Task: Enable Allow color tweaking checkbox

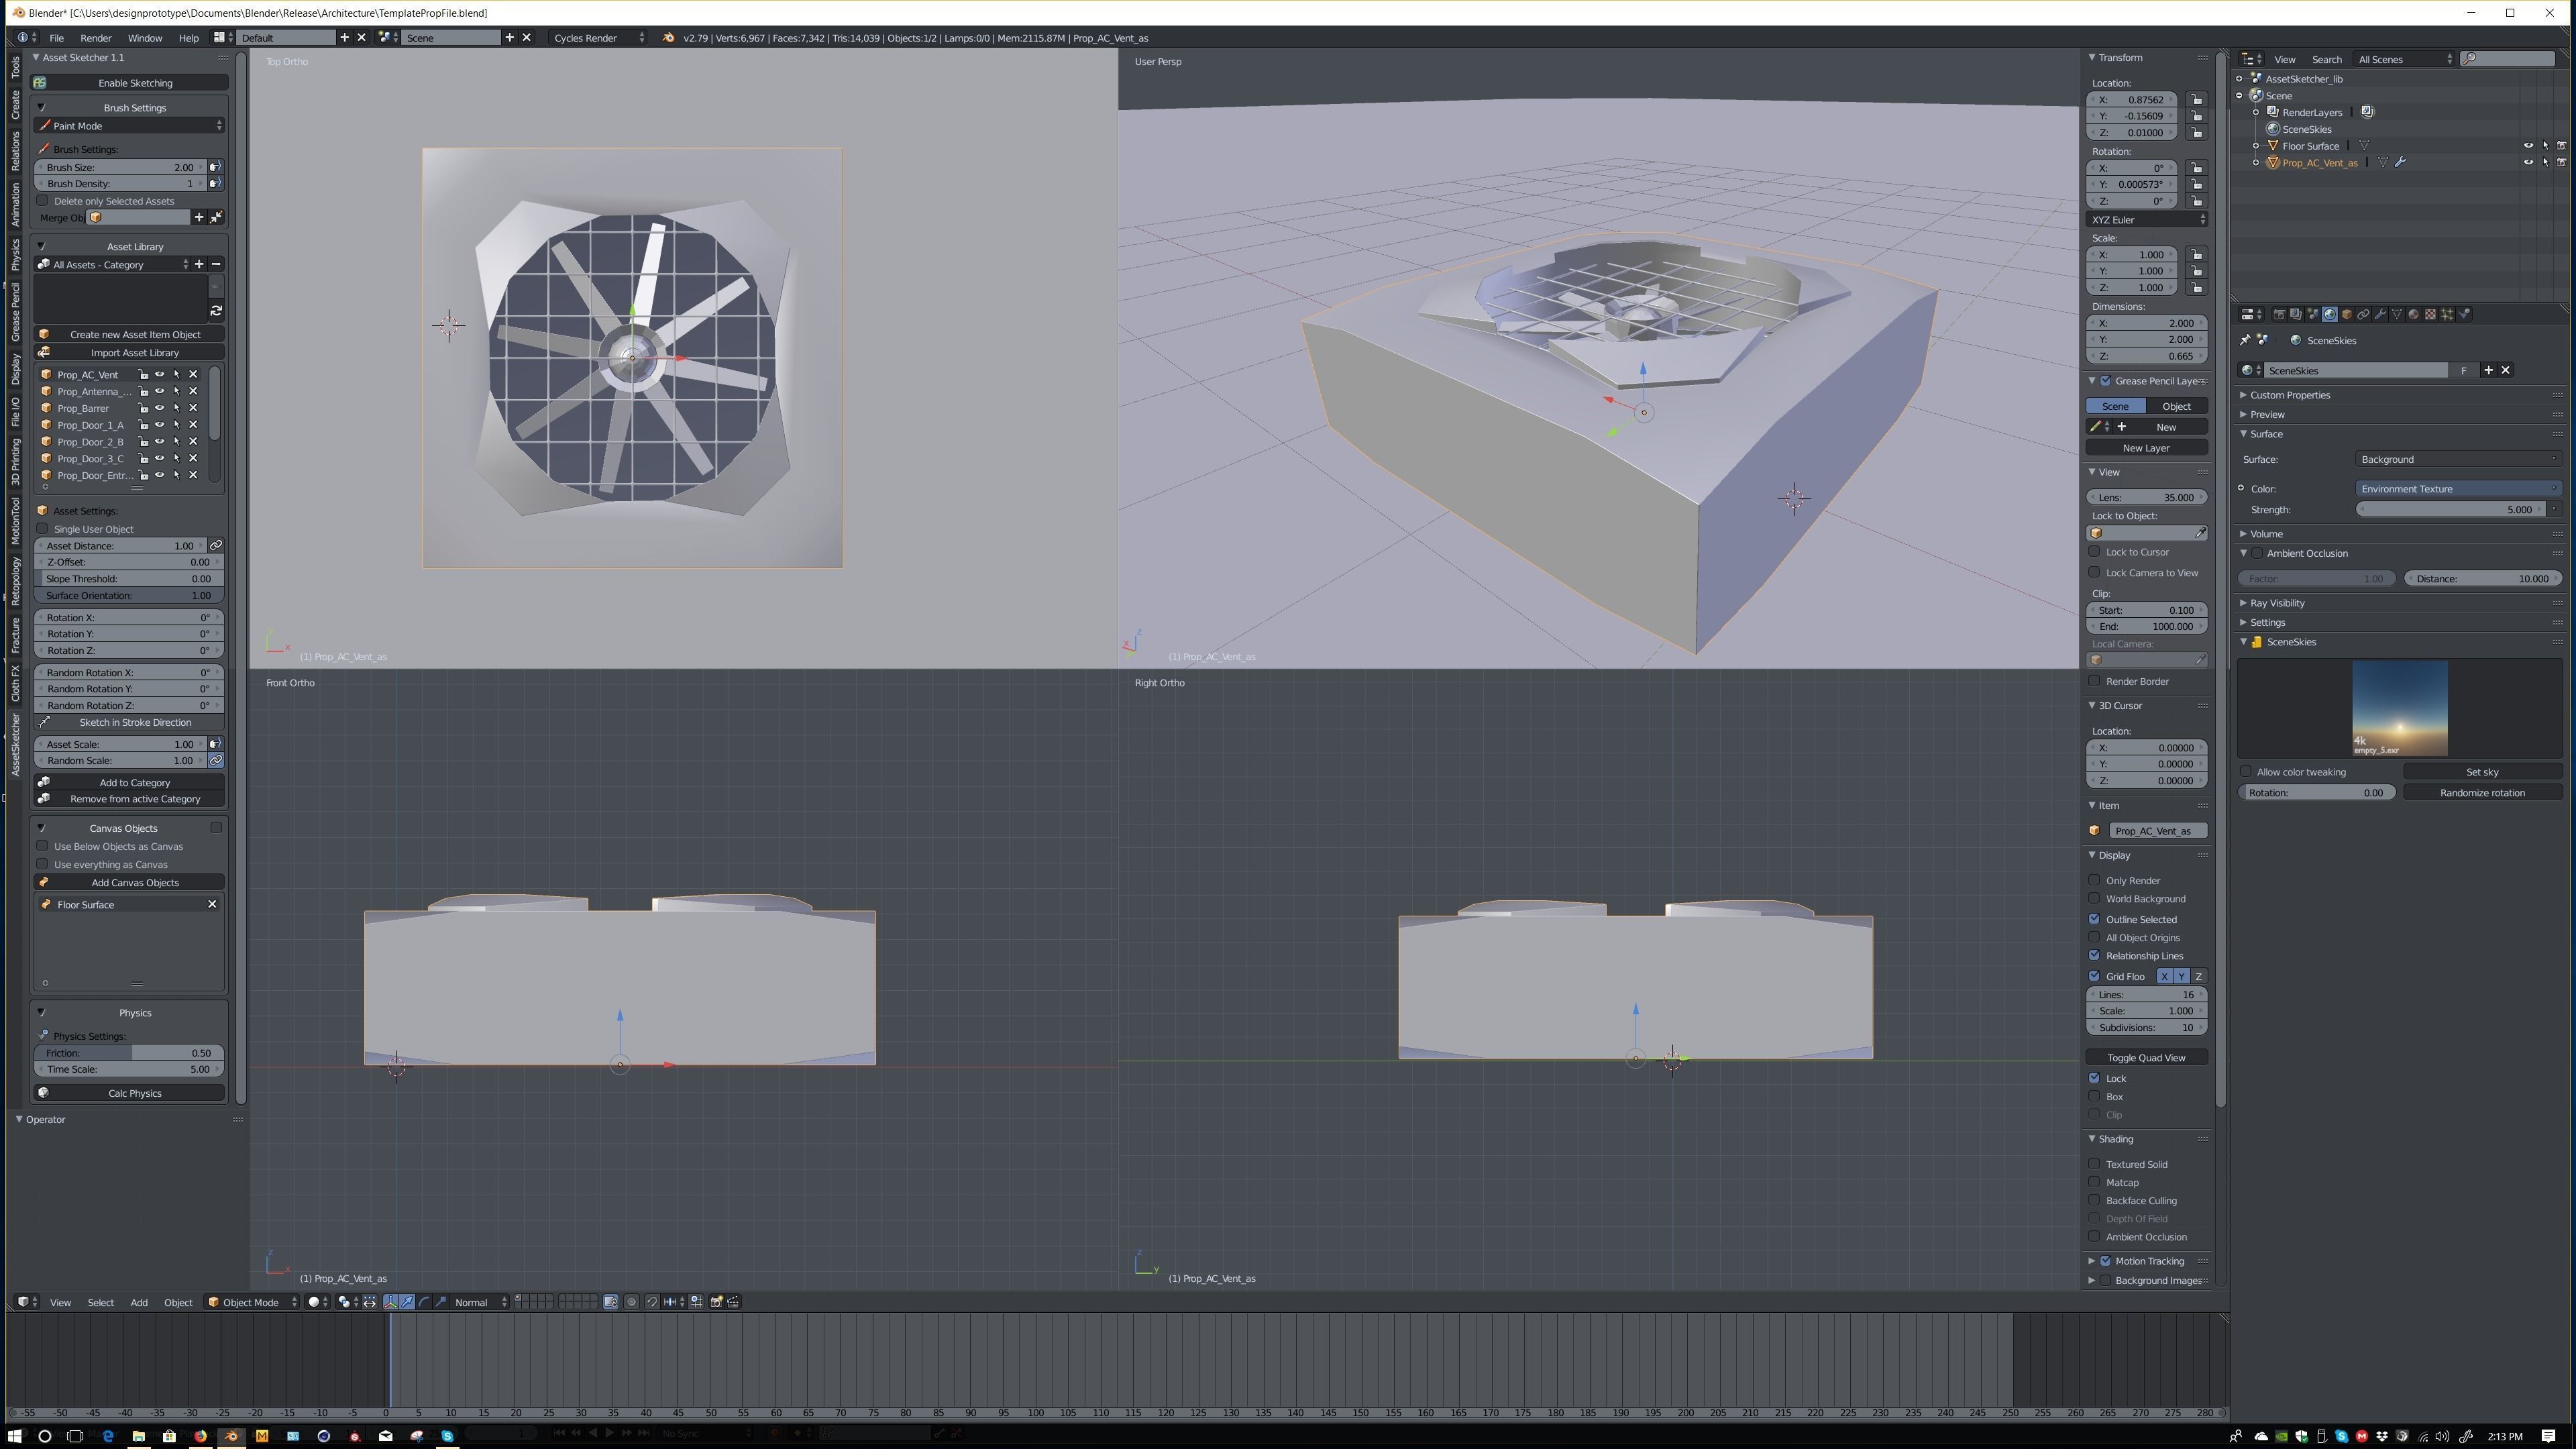Action: tap(2246, 772)
